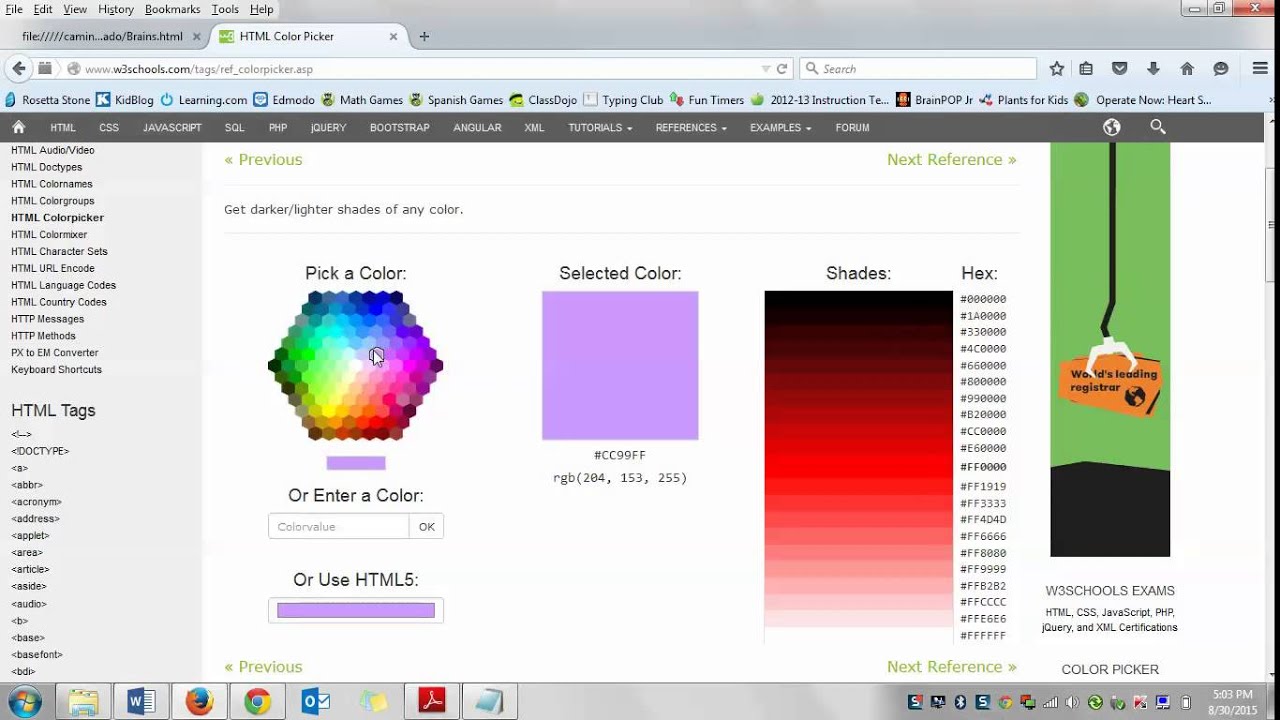Expand the EXAMPLES dropdown menu
The width and height of the screenshot is (1280, 720).
(x=780, y=128)
